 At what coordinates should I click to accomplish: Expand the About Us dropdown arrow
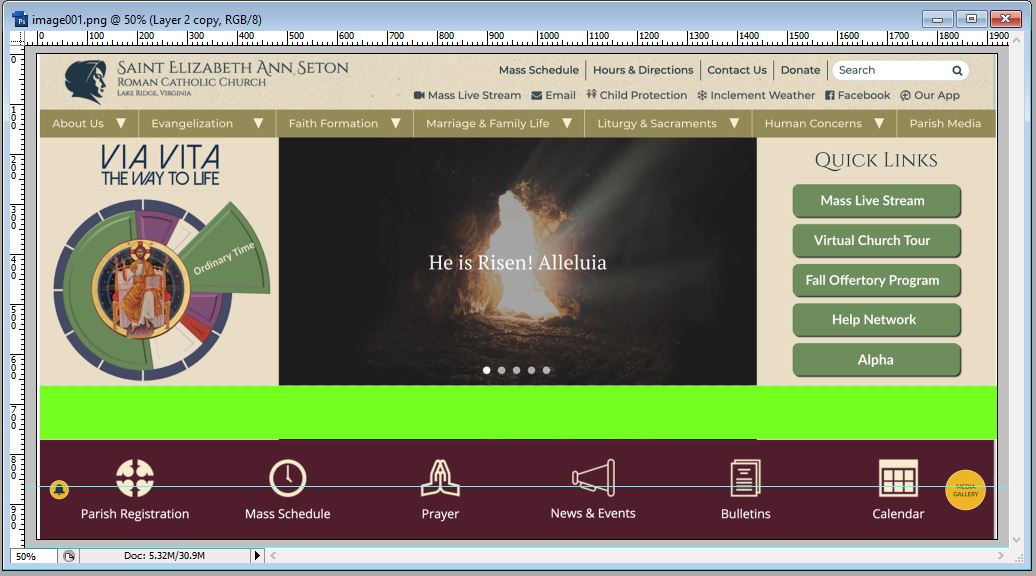(121, 124)
